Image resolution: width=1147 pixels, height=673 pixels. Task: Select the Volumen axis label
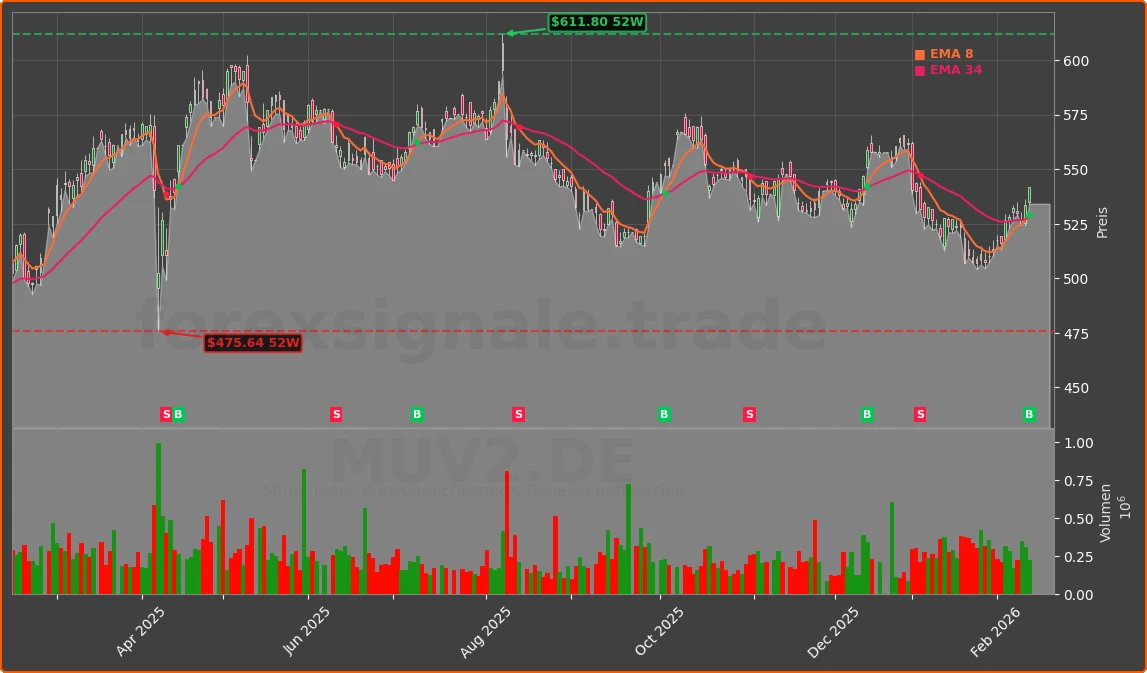click(1104, 512)
